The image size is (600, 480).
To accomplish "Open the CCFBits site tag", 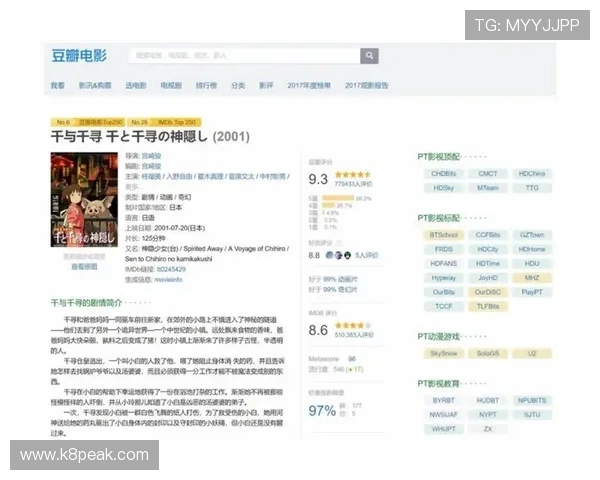I will click(488, 235).
